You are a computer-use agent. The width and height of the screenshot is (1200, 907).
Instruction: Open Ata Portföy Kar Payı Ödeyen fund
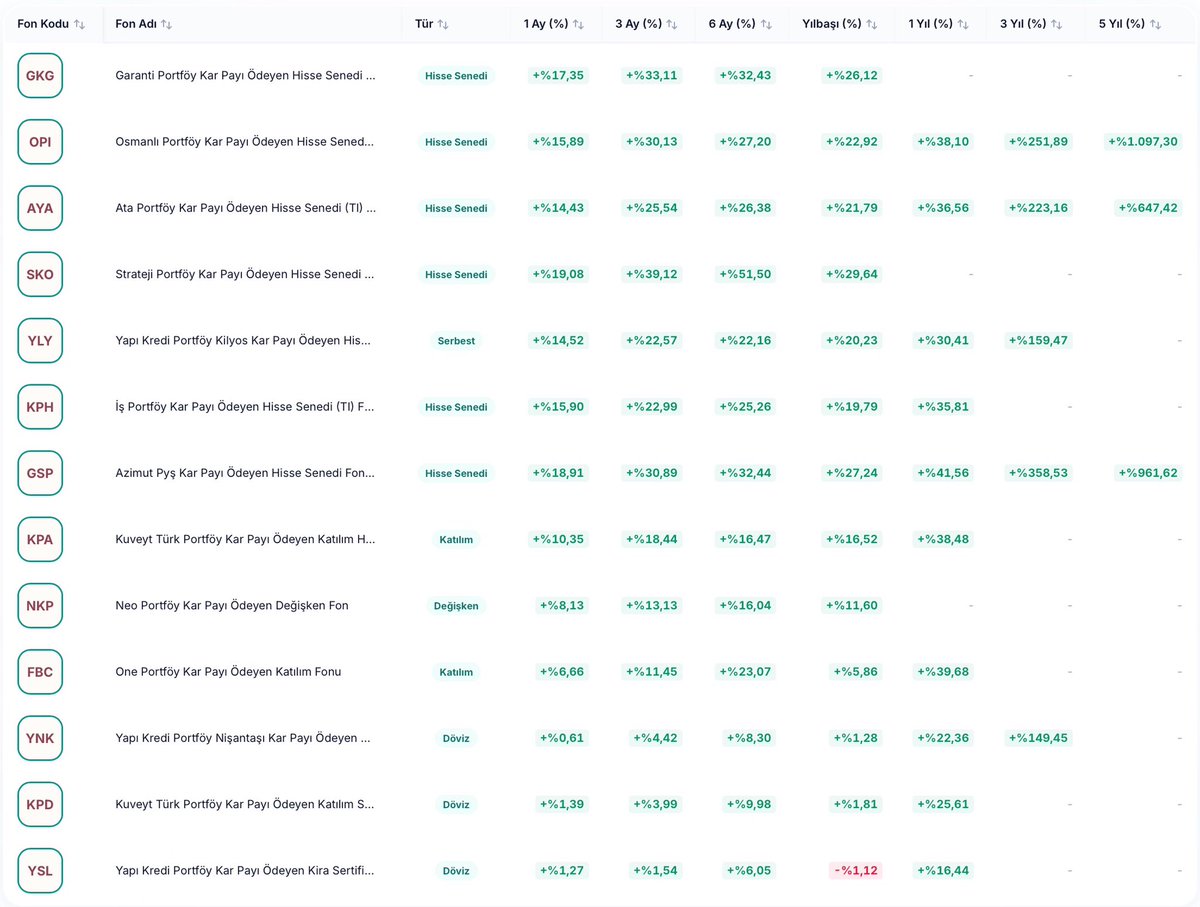point(245,208)
